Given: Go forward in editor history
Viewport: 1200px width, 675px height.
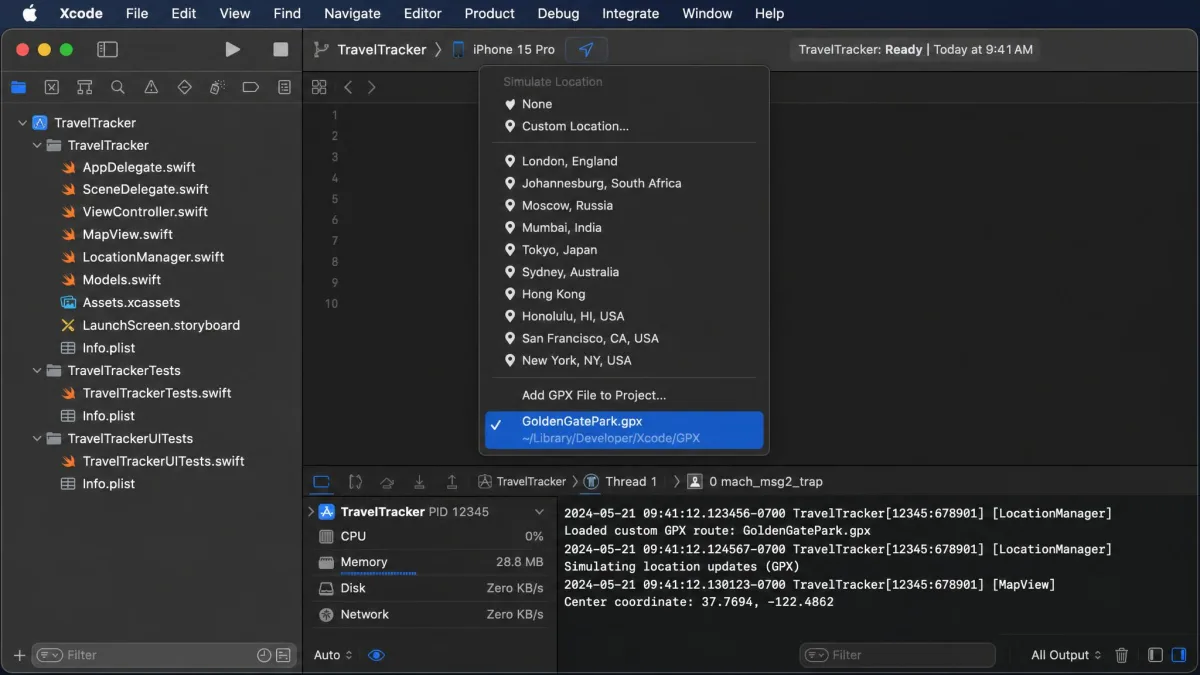Looking at the screenshot, I should (x=372, y=87).
